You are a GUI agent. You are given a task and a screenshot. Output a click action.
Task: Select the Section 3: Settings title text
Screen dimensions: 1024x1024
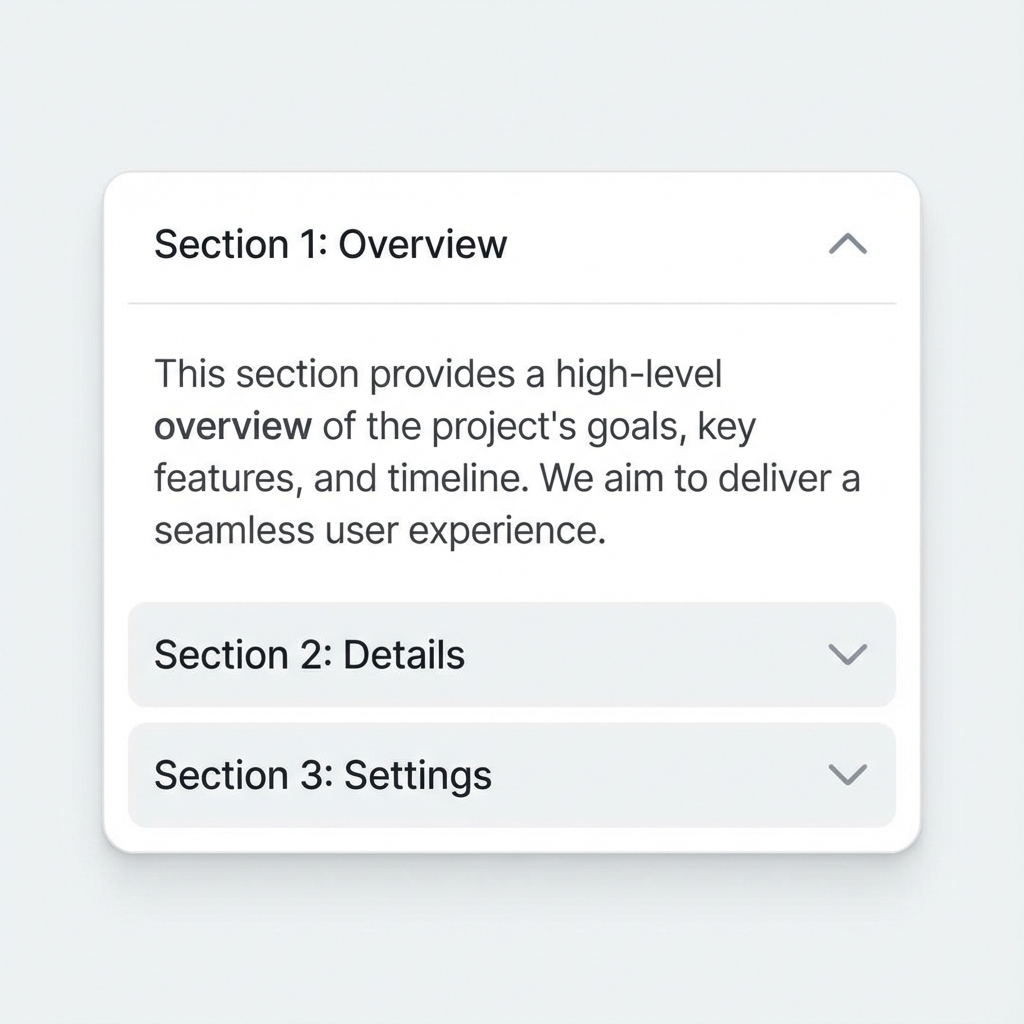pos(322,775)
